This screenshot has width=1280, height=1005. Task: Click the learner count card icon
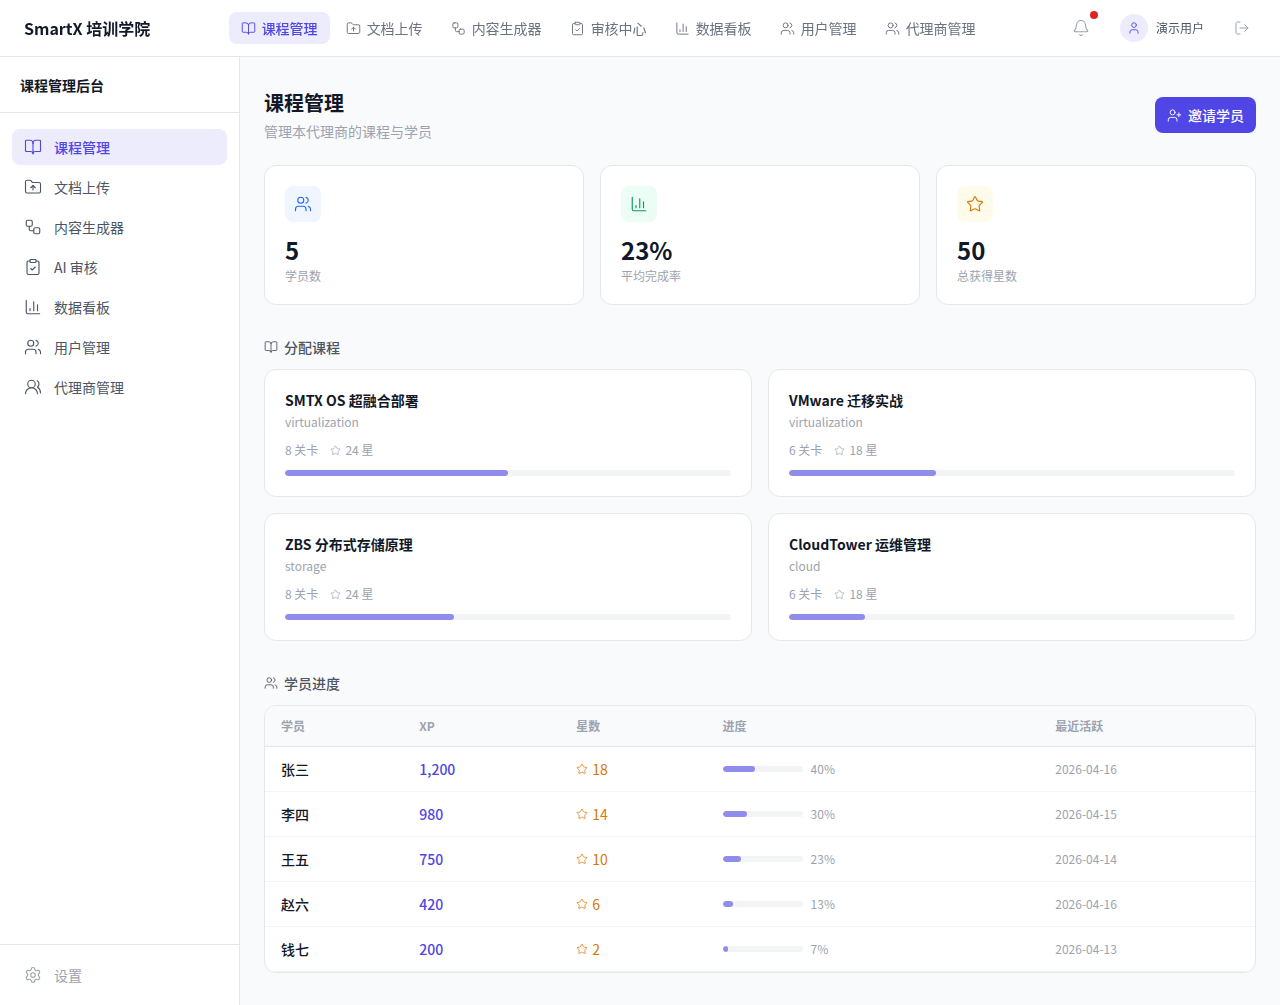(303, 204)
